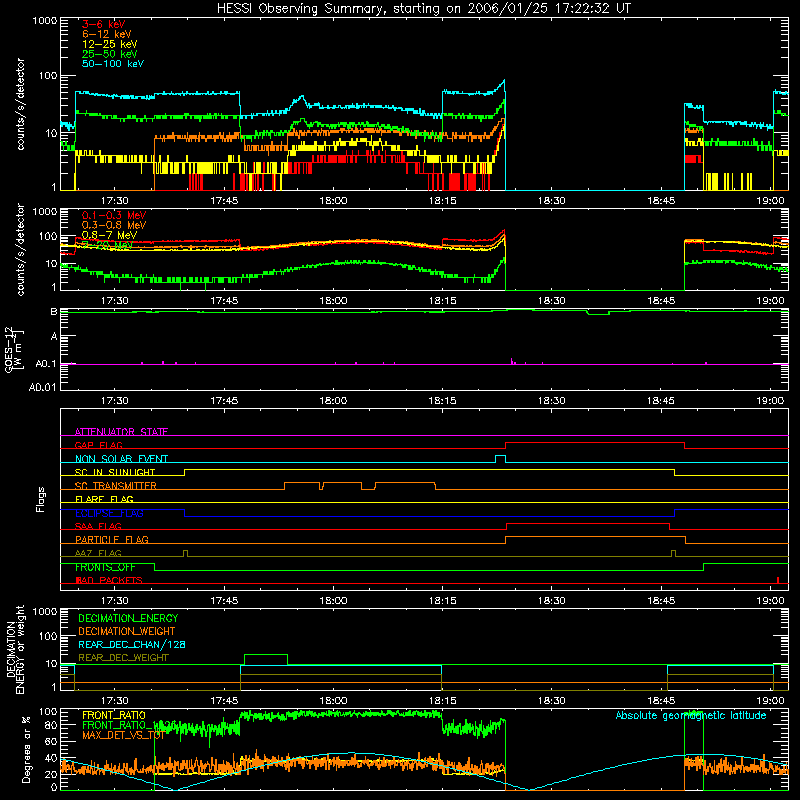Click the BAD_PACKETS red spike near 19:00
The width and height of the screenshot is (800, 800).
click(x=778, y=580)
